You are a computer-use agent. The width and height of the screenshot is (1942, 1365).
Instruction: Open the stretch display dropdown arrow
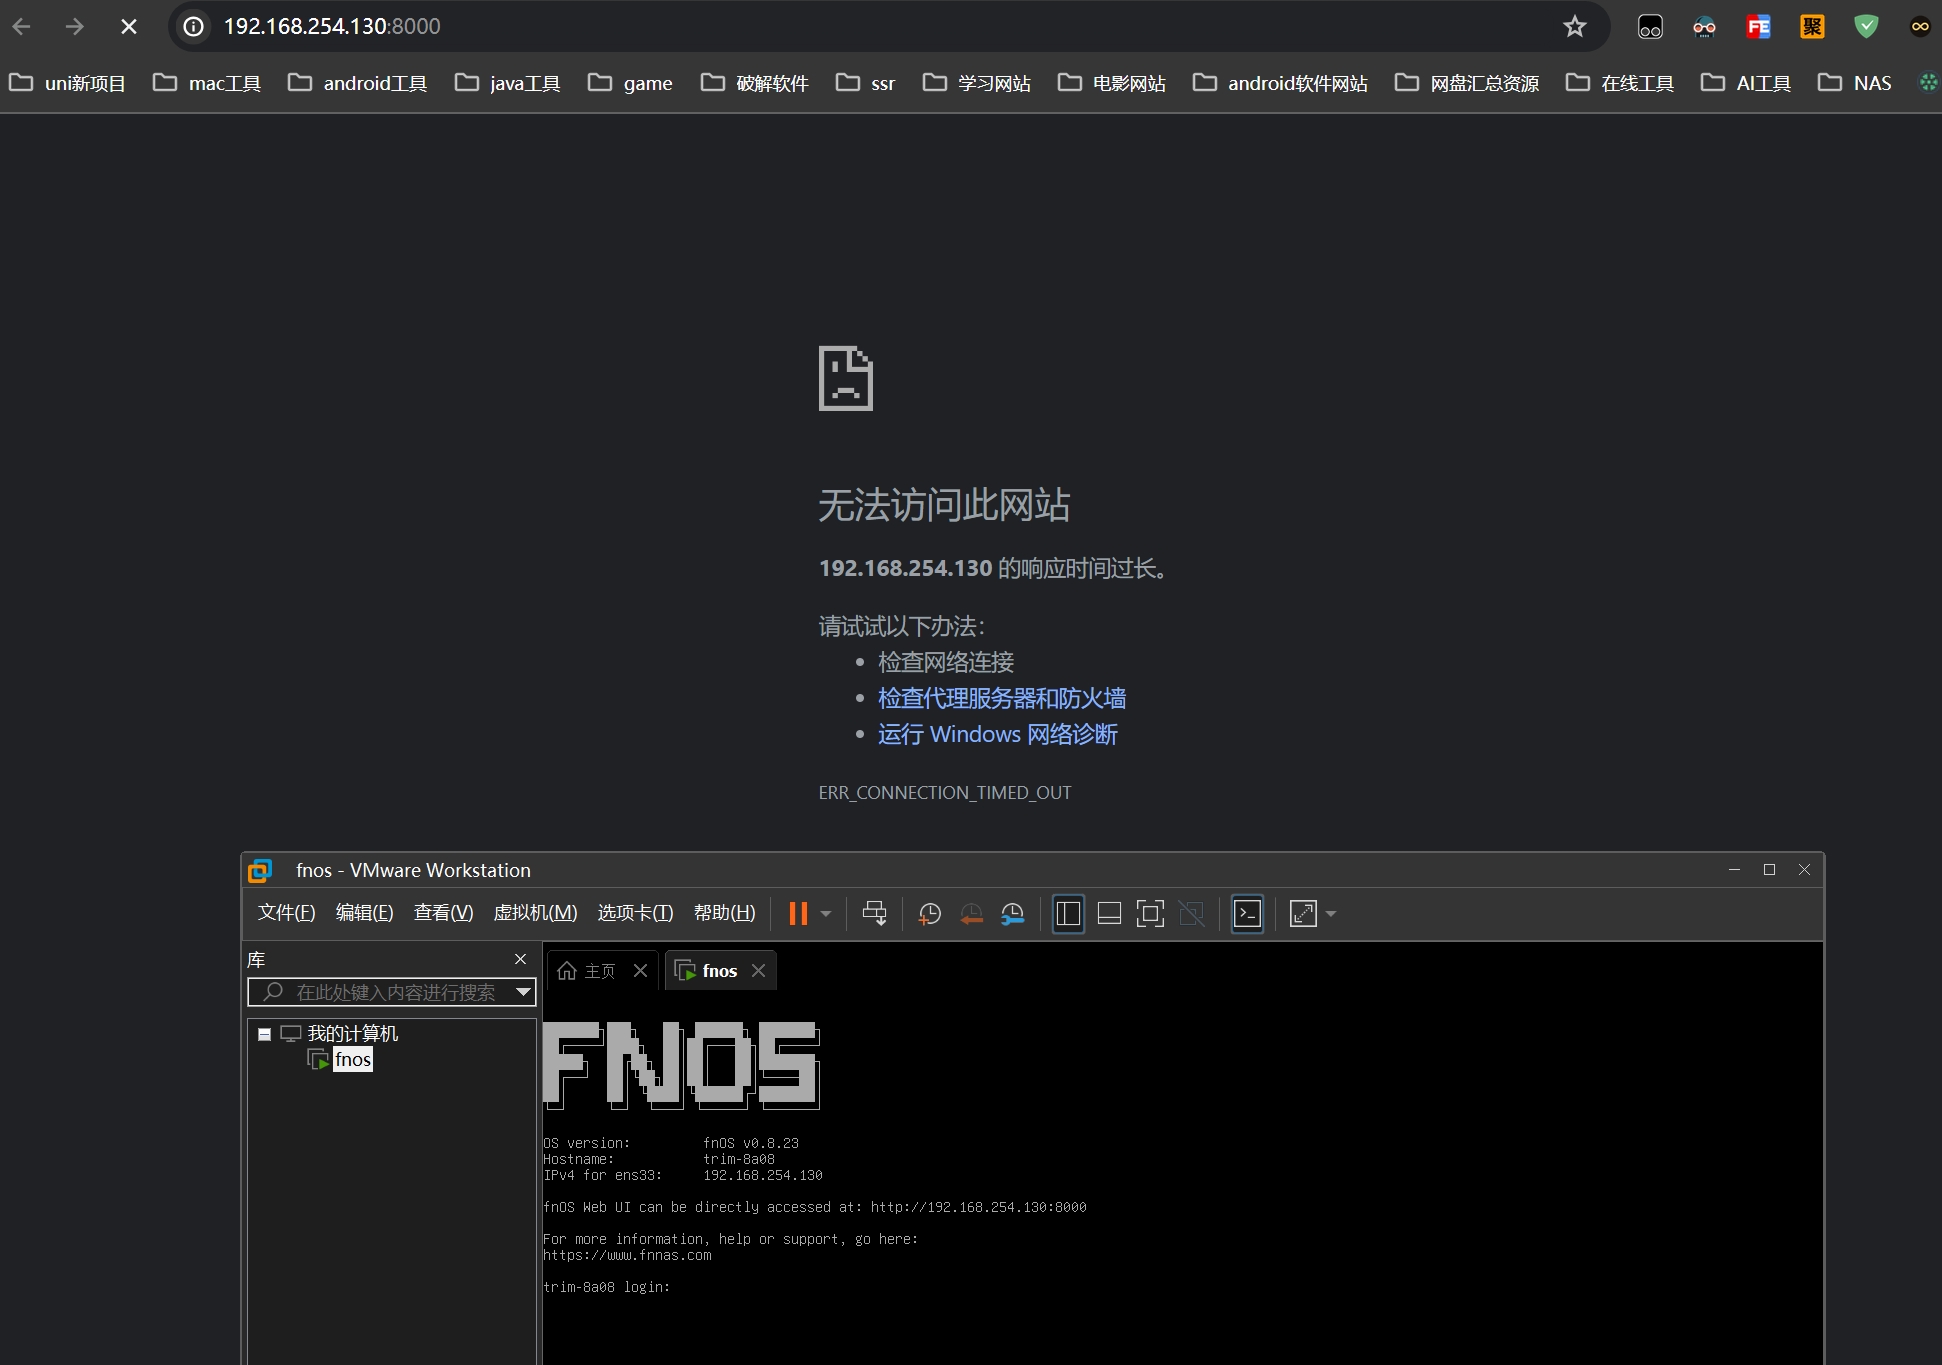coord(1331,913)
